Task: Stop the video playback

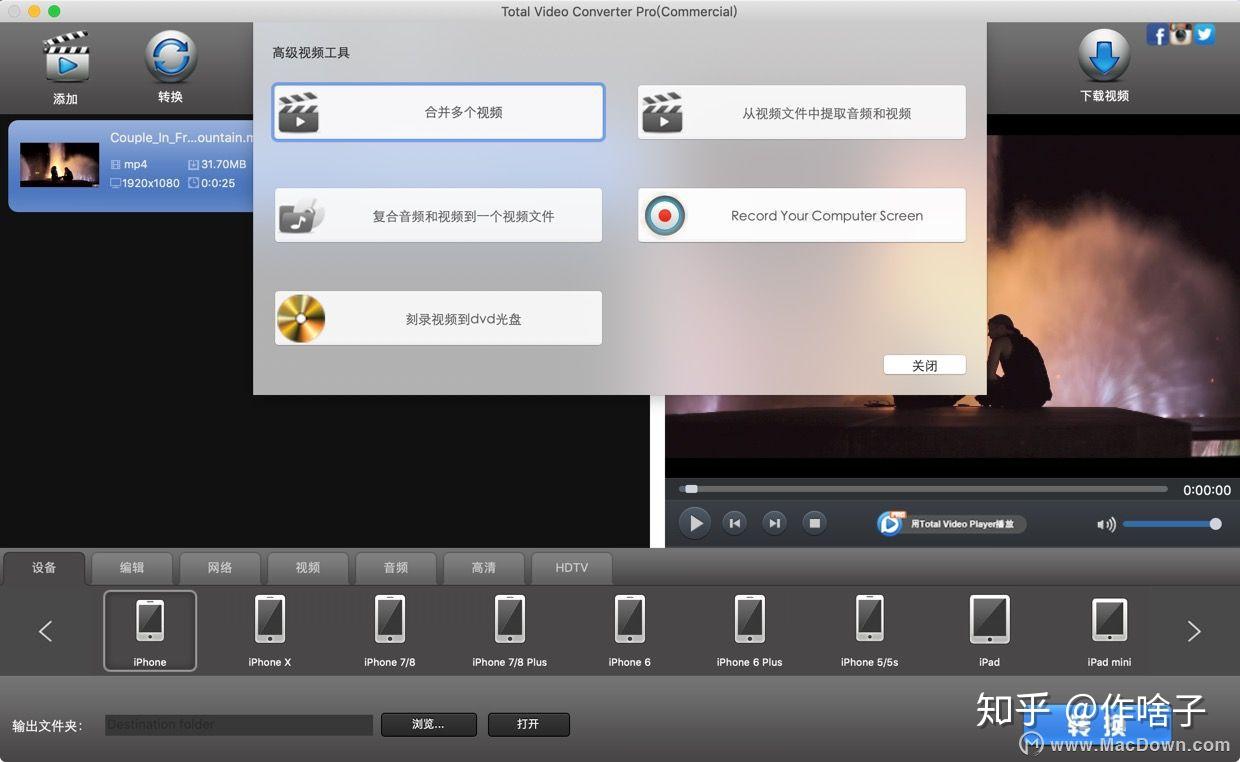Action: [815, 522]
